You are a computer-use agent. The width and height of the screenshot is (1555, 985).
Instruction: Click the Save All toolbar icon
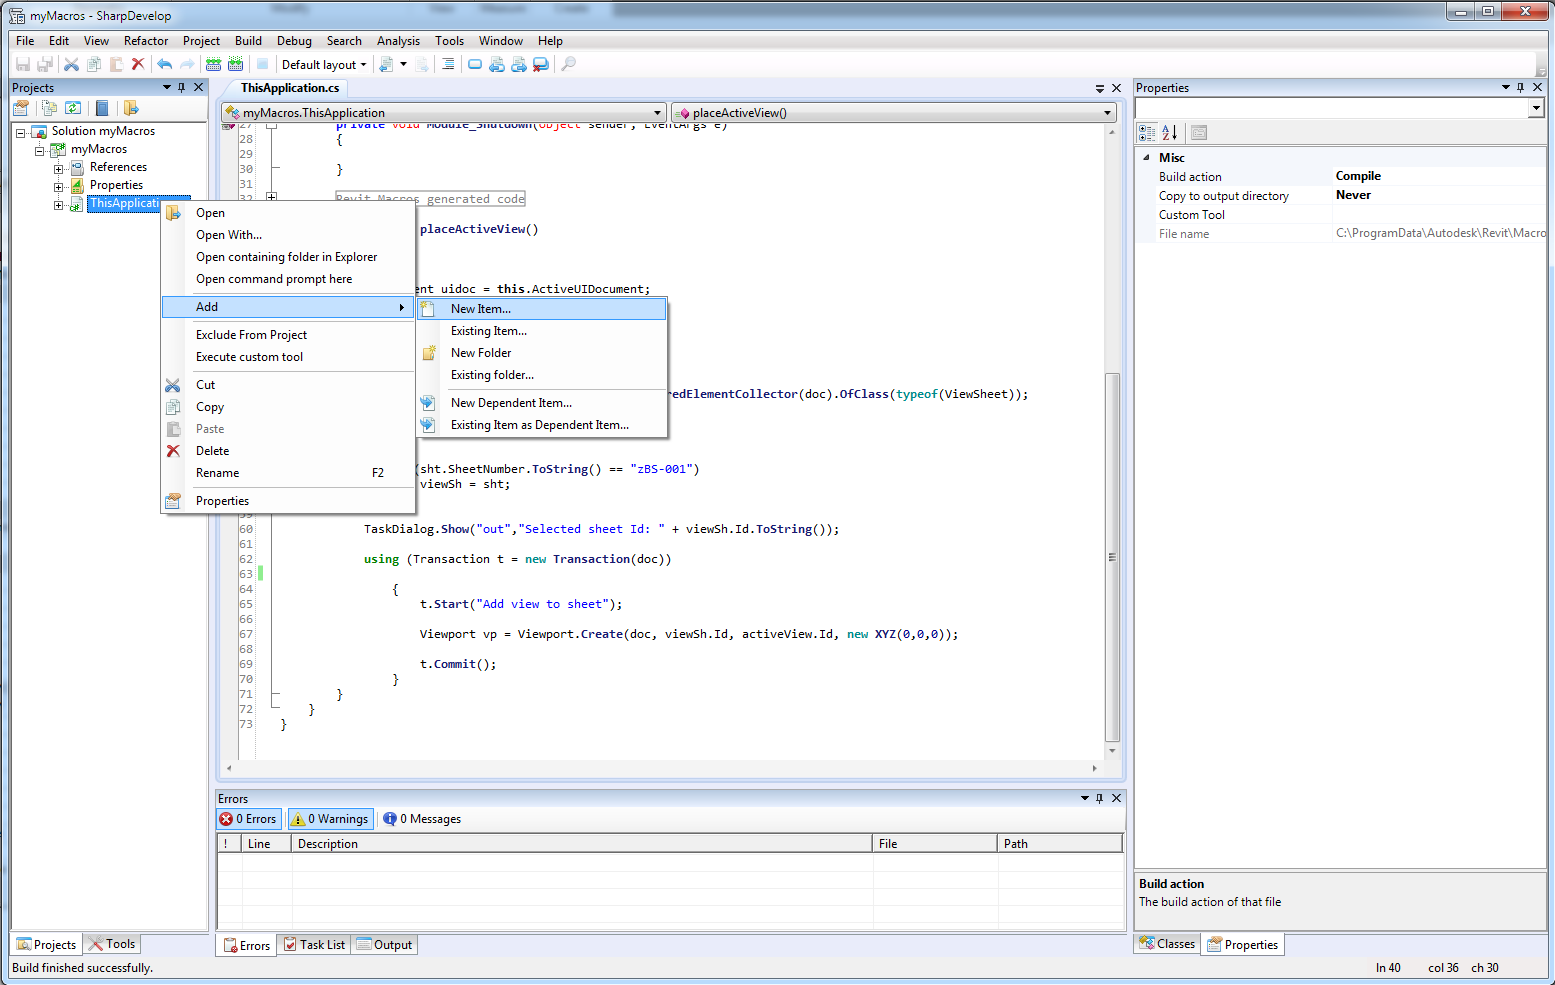[45, 64]
